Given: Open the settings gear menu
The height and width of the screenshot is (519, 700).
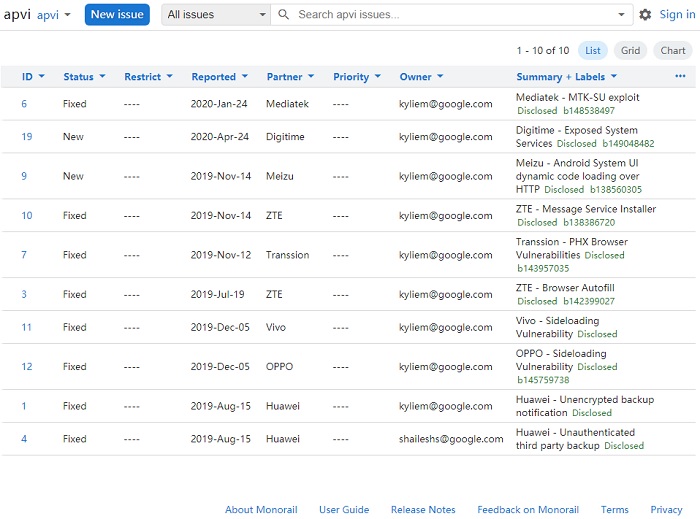Looking at the screenshot, I should coord(645,15).
